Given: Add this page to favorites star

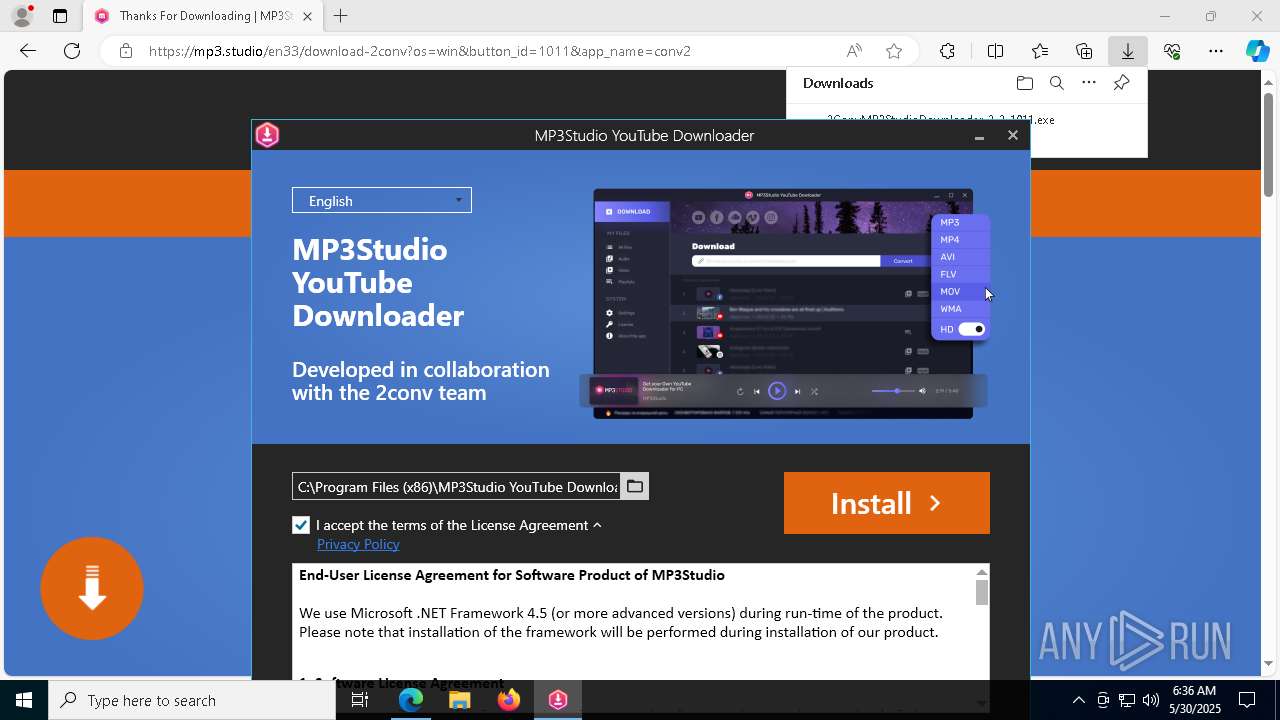Looking at the screenshot, I should click(x=894, y=51).
